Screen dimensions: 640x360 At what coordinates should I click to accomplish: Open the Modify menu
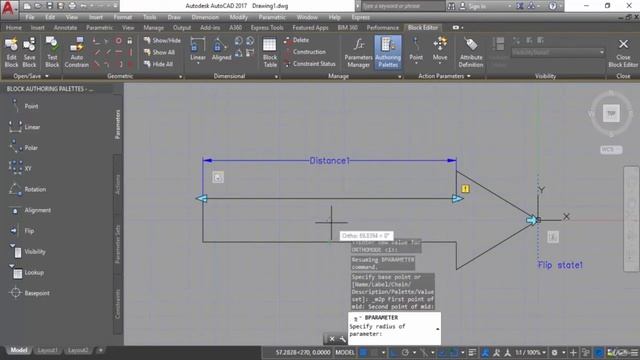coord(238,17)
